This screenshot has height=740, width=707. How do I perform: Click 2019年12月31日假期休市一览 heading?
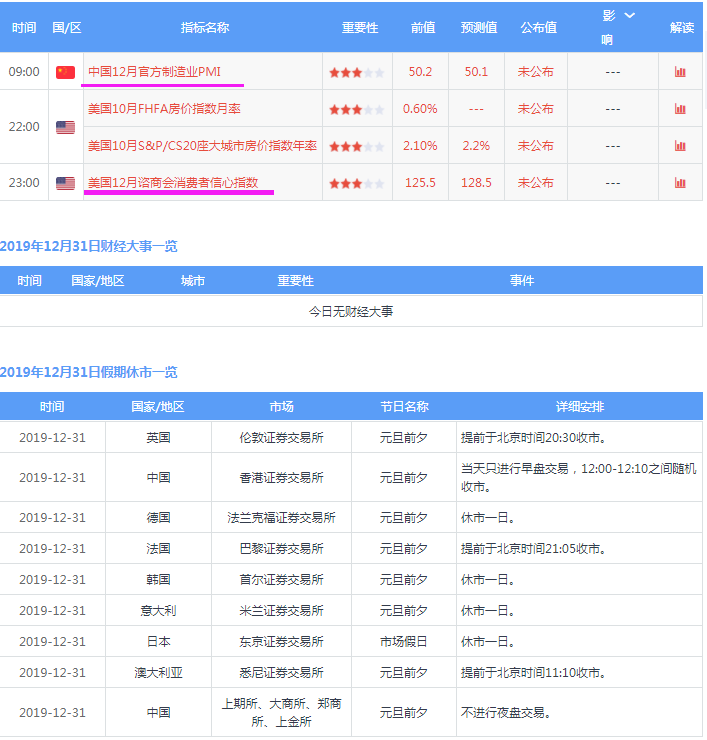(89, 372)
